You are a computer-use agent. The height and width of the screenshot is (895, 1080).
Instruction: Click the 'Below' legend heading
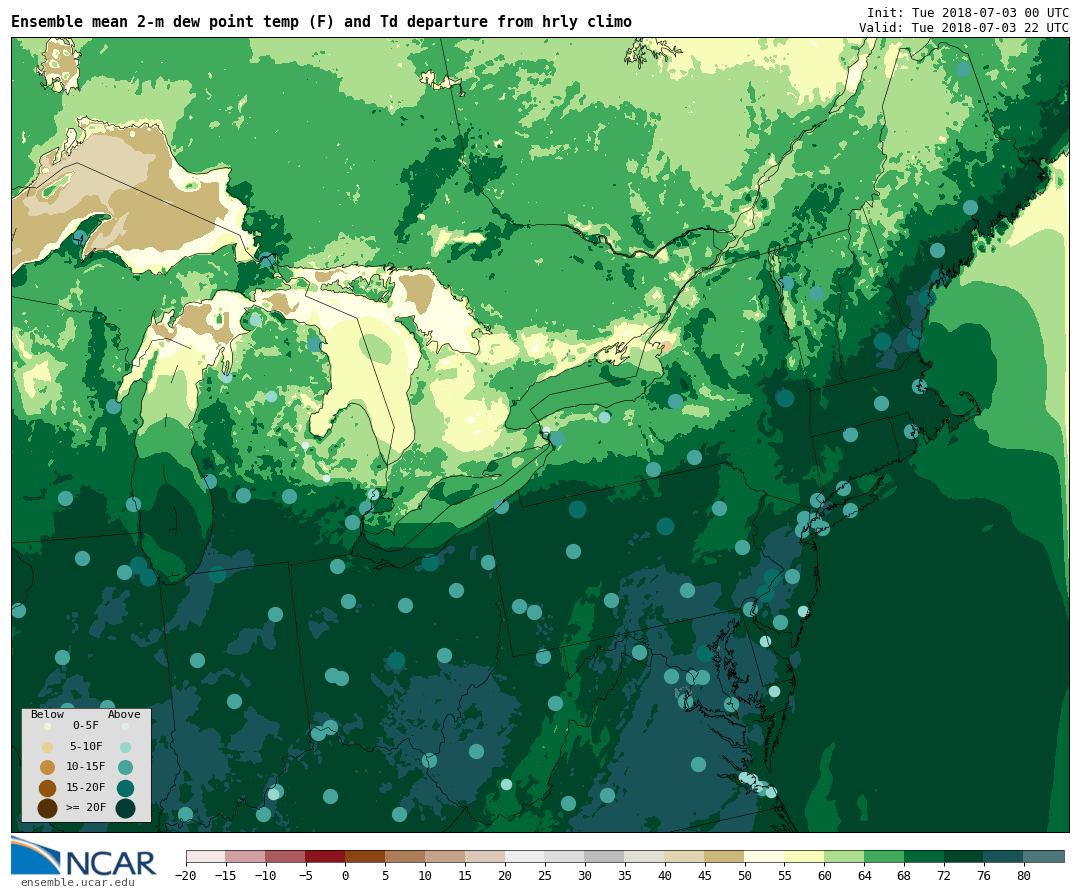pos(47,714)
